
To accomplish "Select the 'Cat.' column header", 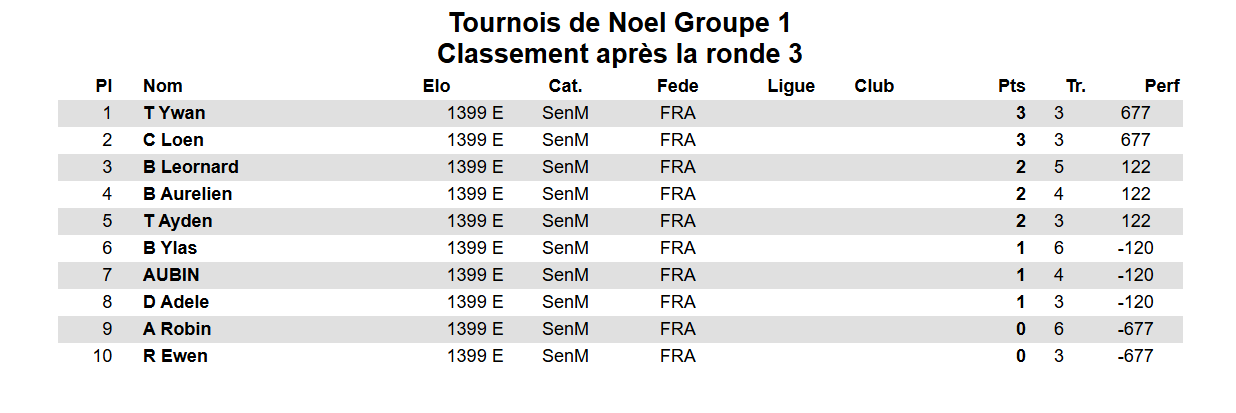I will coord(565,86).
